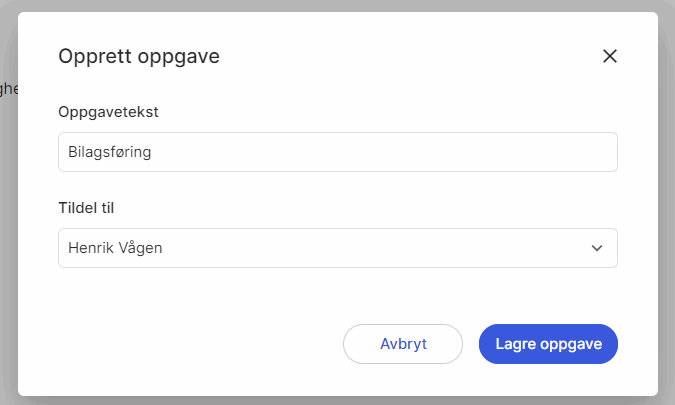The width and height of the screenshot is (675, 405).
Task: Close the Opprett oppgave dialog with X
Action: point(610,56)
